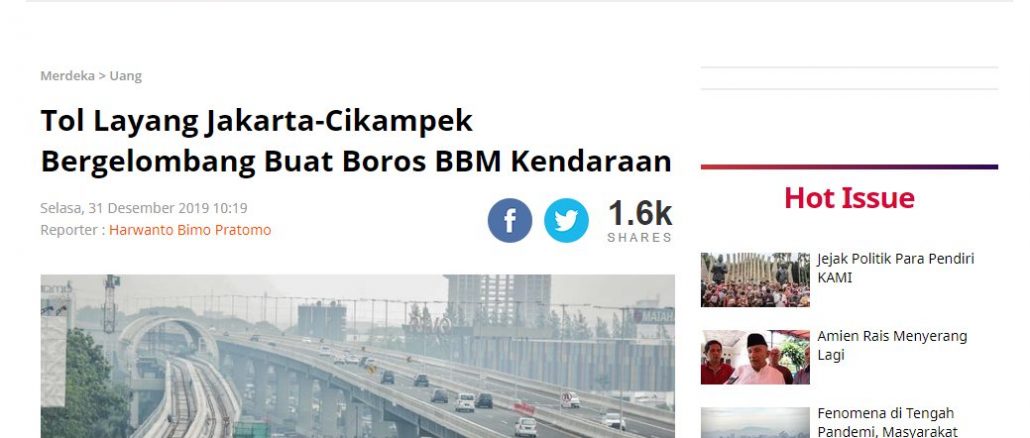Click the article headline Tol Layang Jakarta-Cikampek
Viewport: 1030px width, 438px height.
point(256,121)
